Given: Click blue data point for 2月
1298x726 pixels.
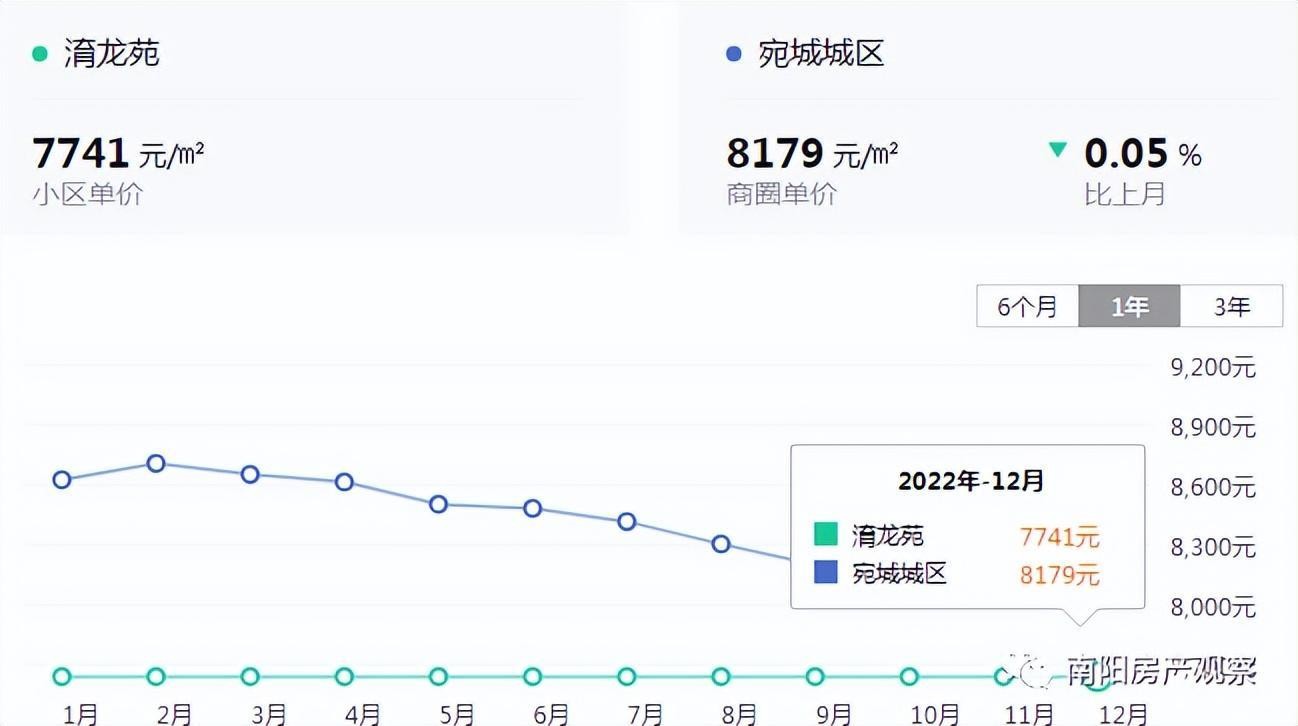Looking at the screenshot, I should click(156, 463).
